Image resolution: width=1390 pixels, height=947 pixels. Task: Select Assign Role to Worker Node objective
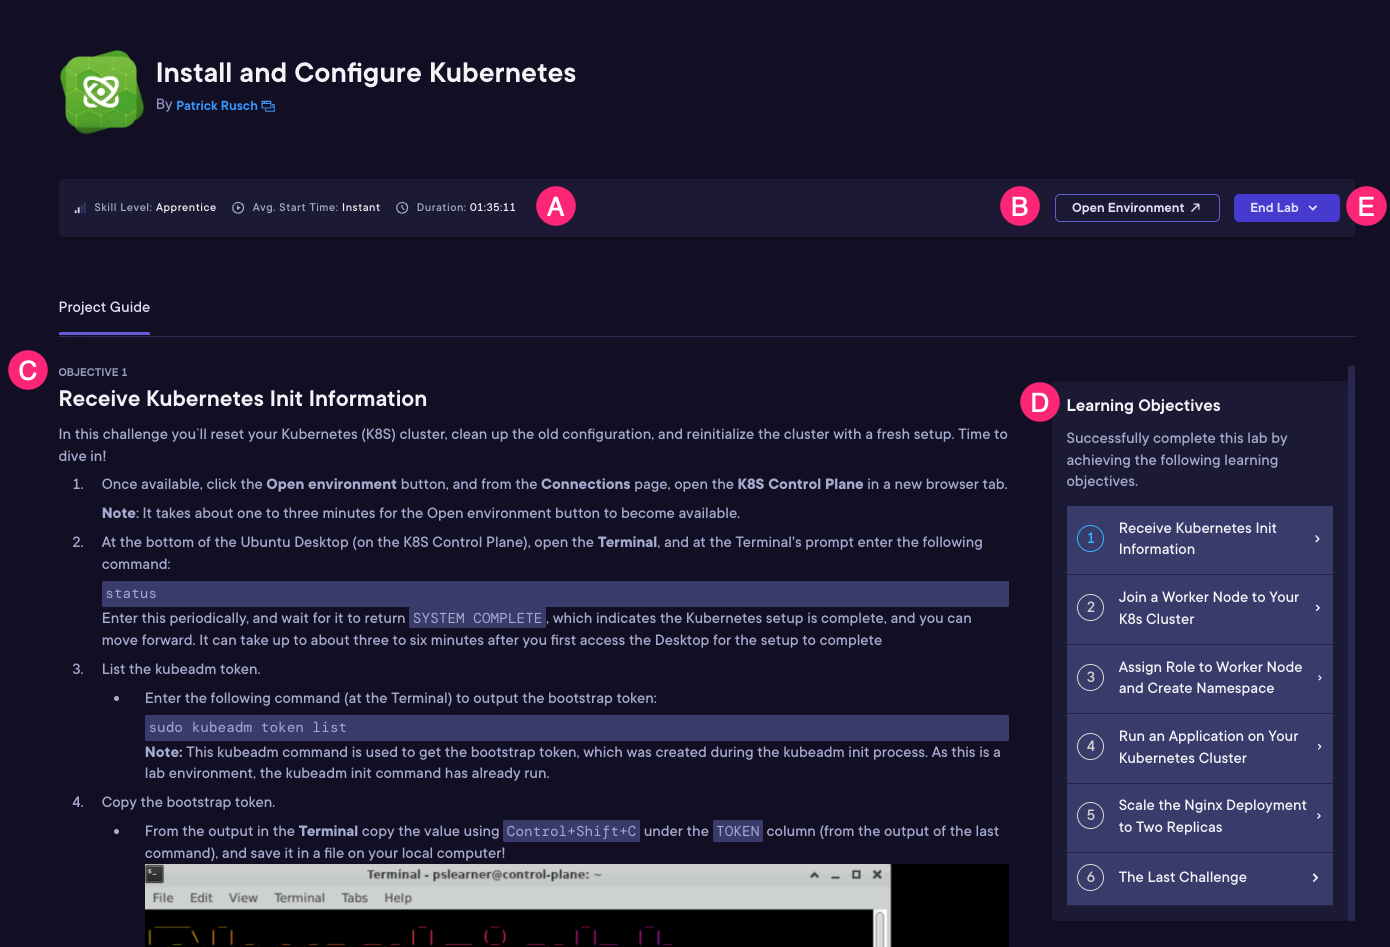pyautogui.click(x=1199, y=678)
